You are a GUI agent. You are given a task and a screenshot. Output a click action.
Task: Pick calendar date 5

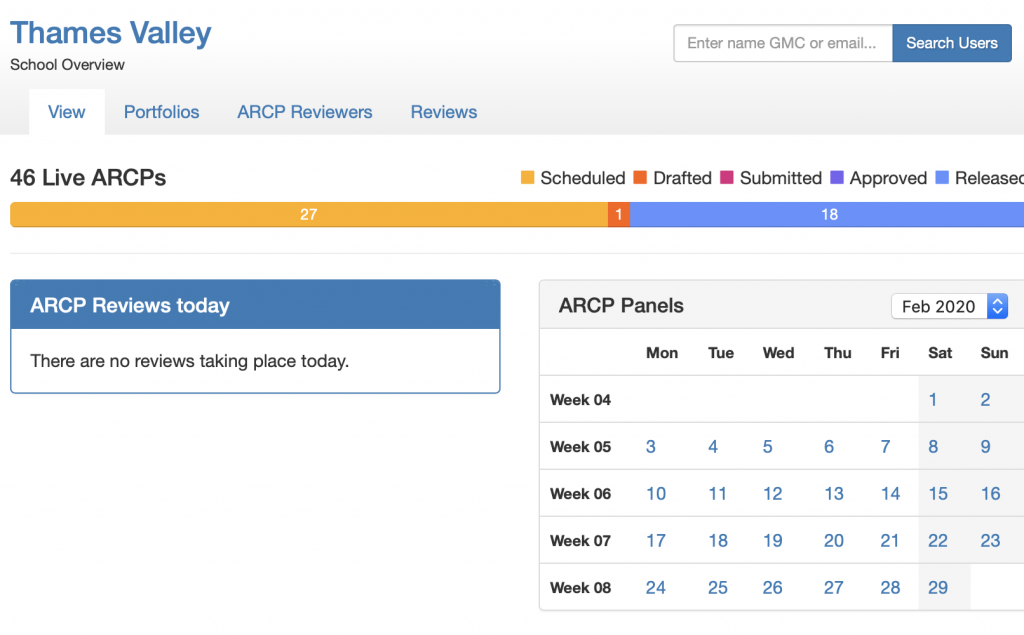click(767, 446)
